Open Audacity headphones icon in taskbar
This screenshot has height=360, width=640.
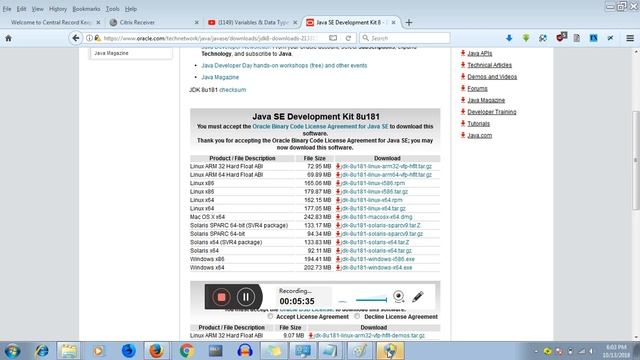pos(244,351)
